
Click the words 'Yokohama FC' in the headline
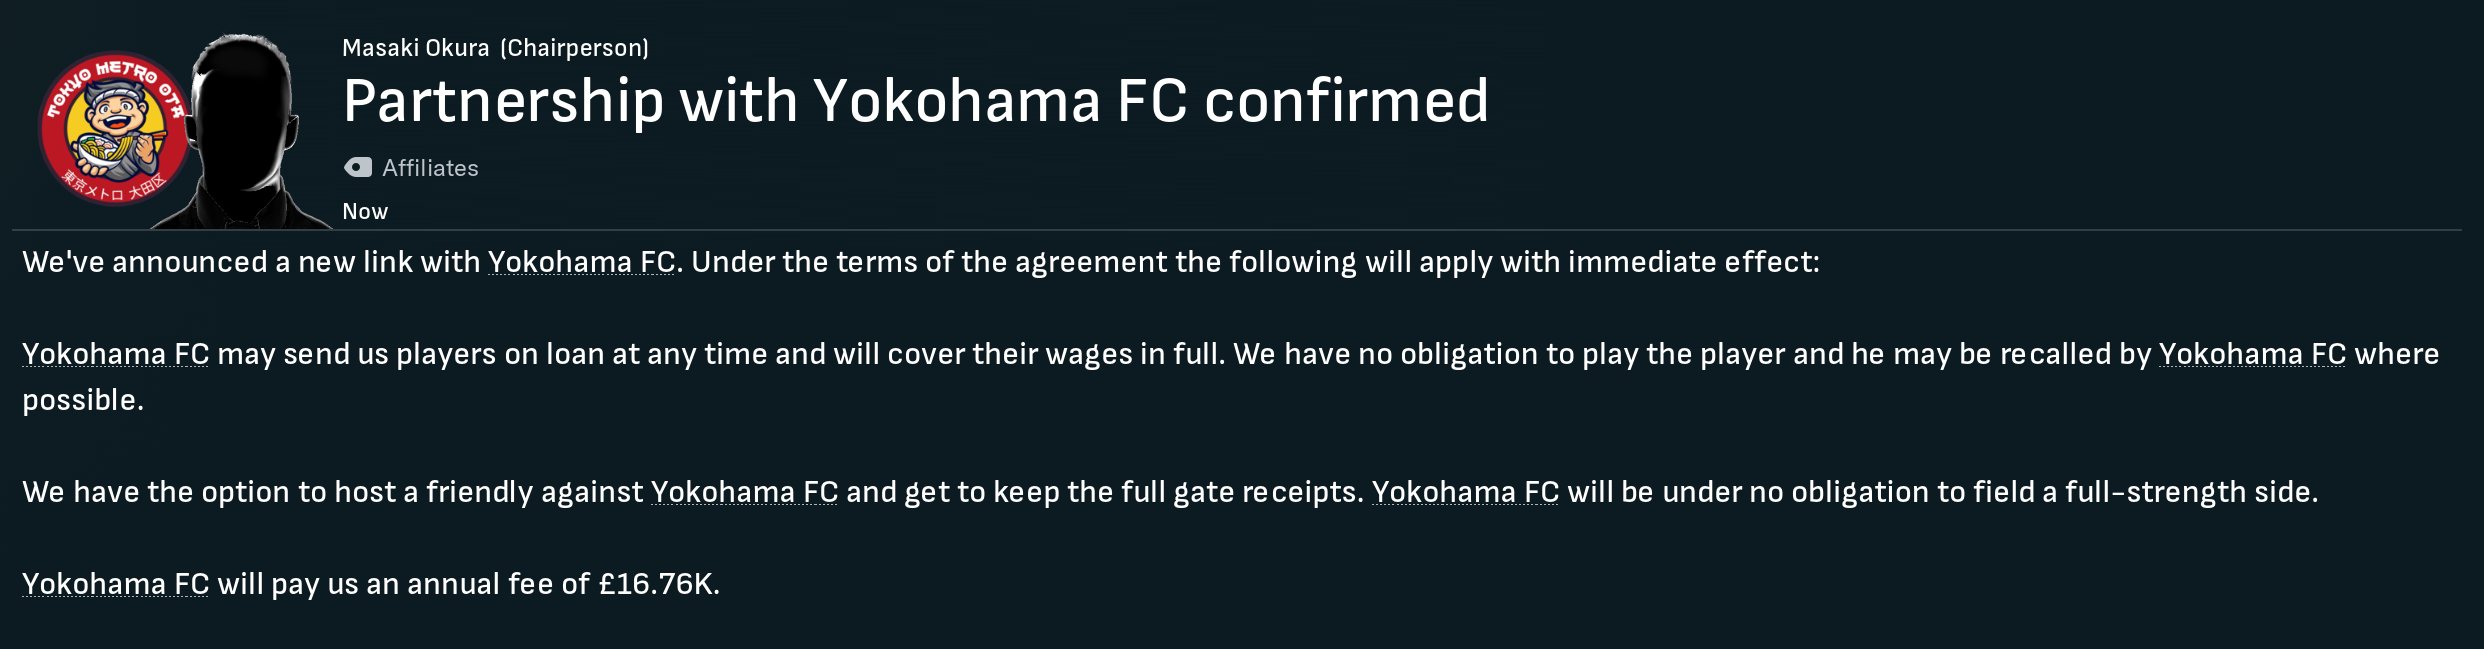point(1001,101)
